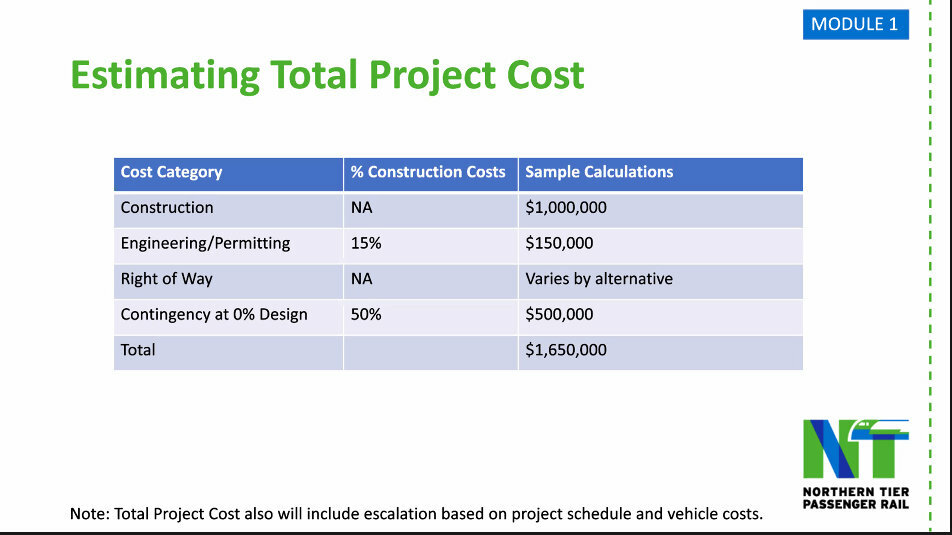Select the footnote about escalation costs
The height and width of the screenshot is (535, 952).
416,514
